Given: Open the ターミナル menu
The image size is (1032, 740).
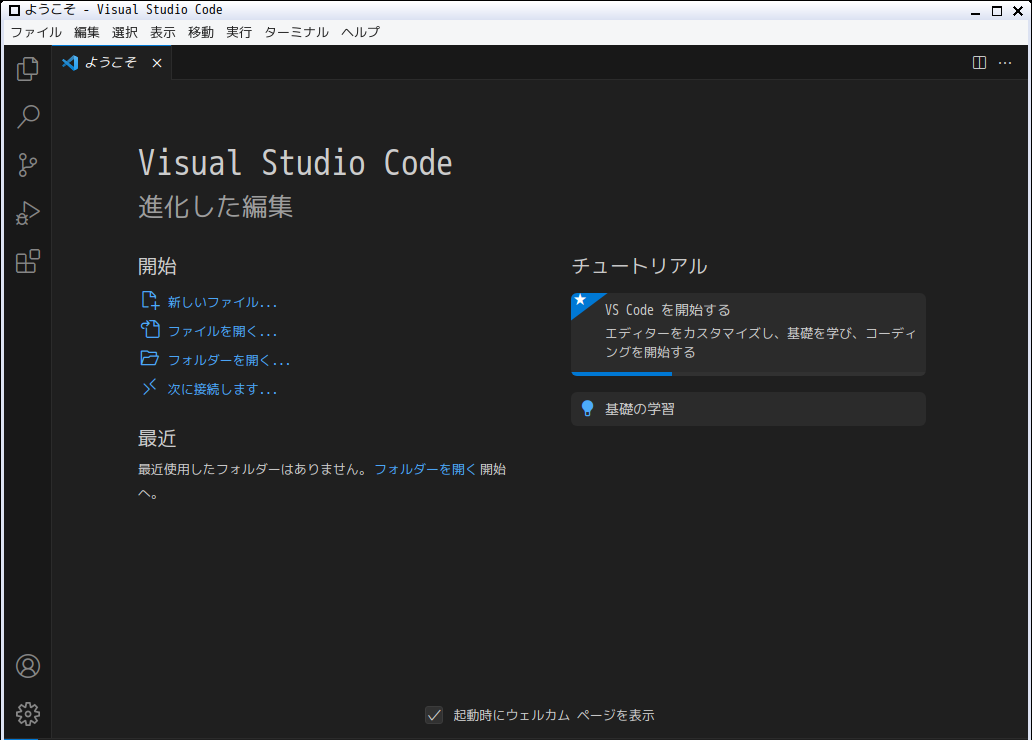Looking at the screenshot, I should coord(296,32).
